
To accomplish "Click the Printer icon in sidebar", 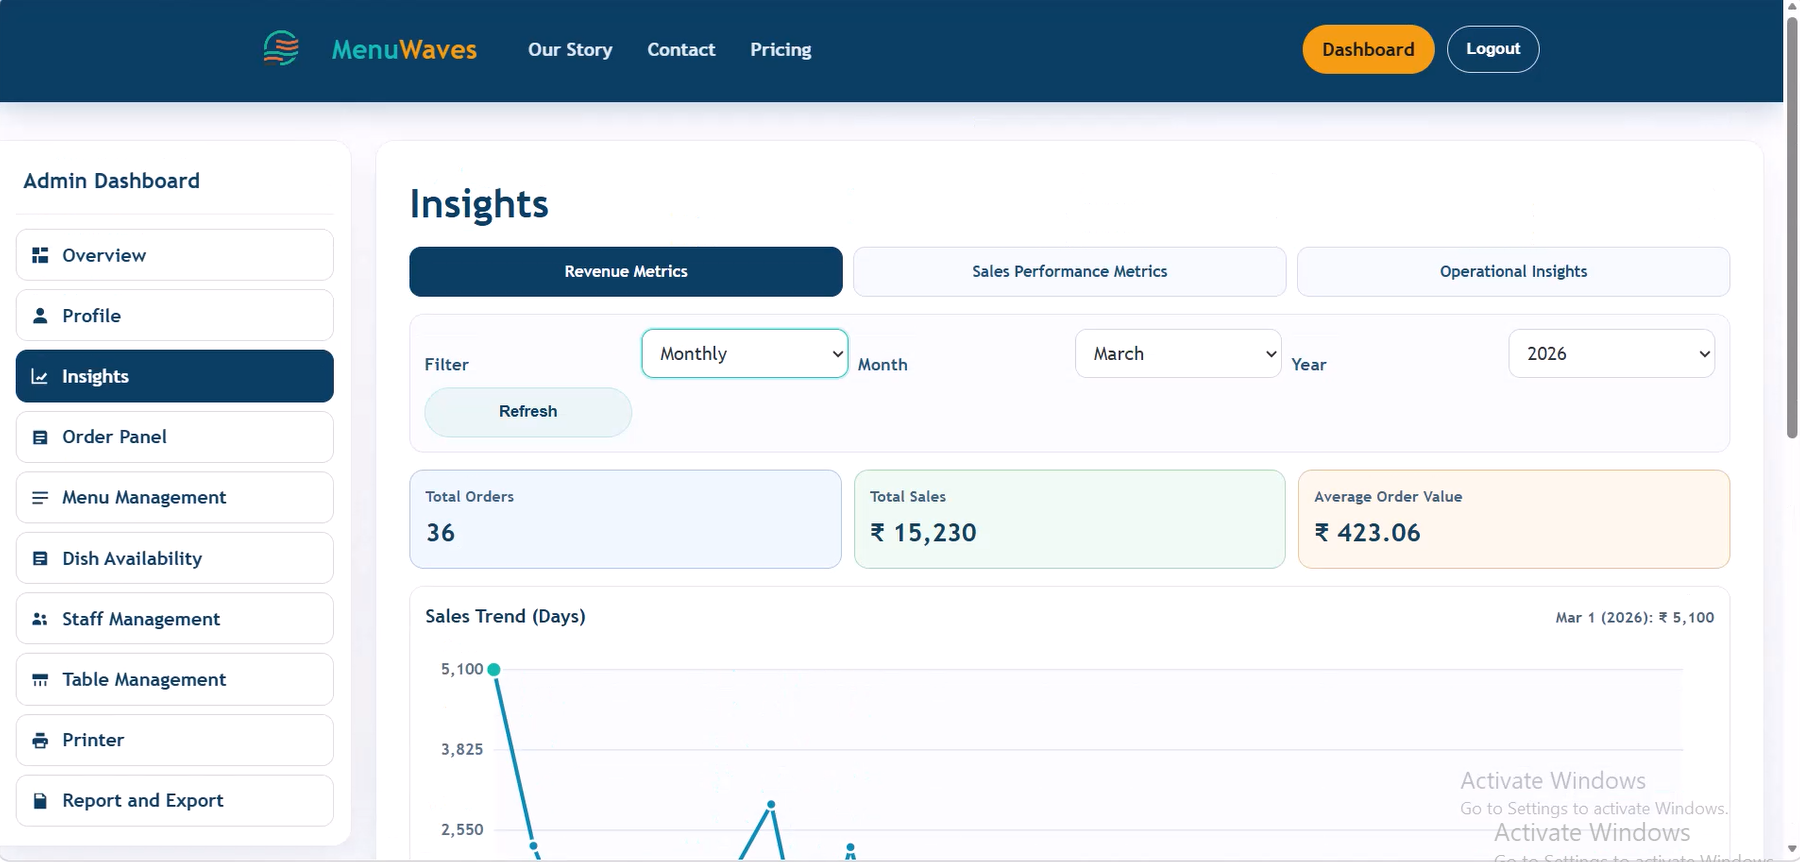I will 40,740.
